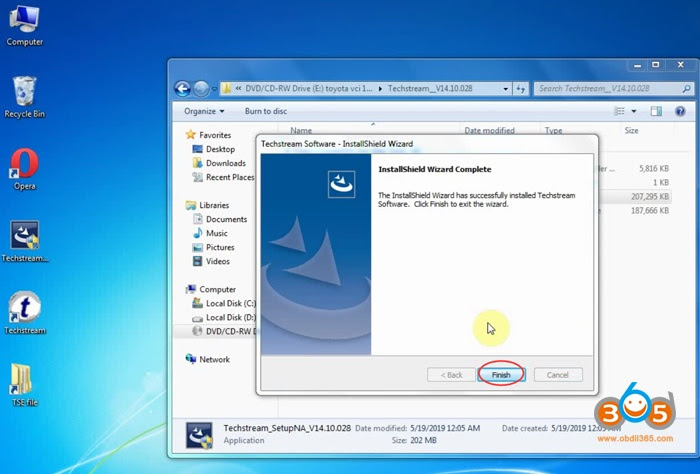Select the TSE file folder icon
The width and height of the screenshot is (700, 474).
[x=25, y=385]
